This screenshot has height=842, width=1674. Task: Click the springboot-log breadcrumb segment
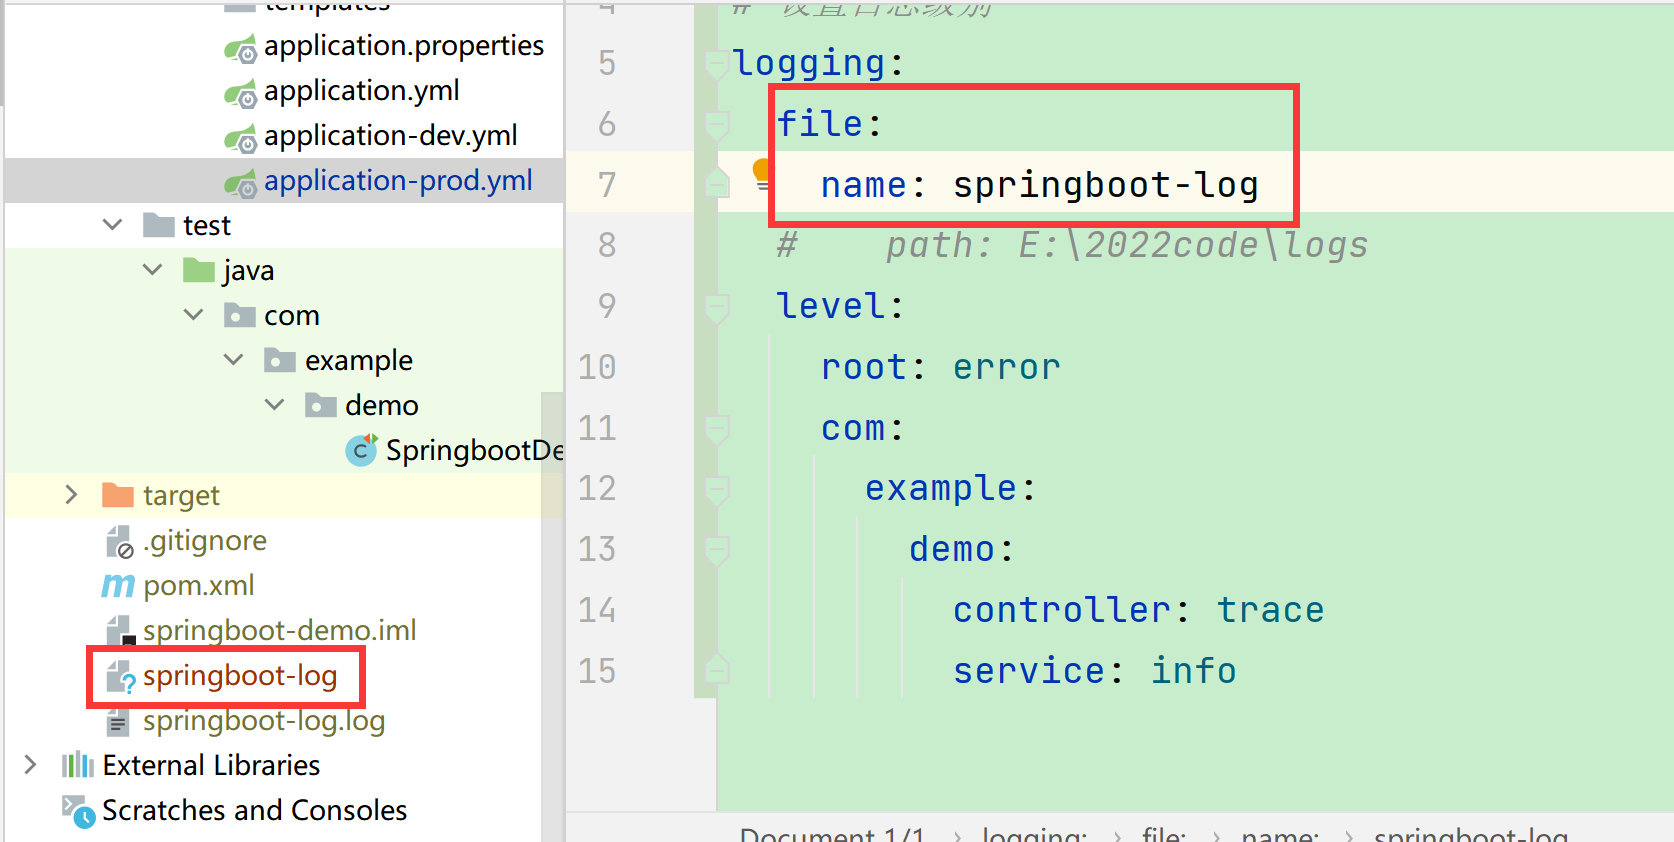(1471, 834)
